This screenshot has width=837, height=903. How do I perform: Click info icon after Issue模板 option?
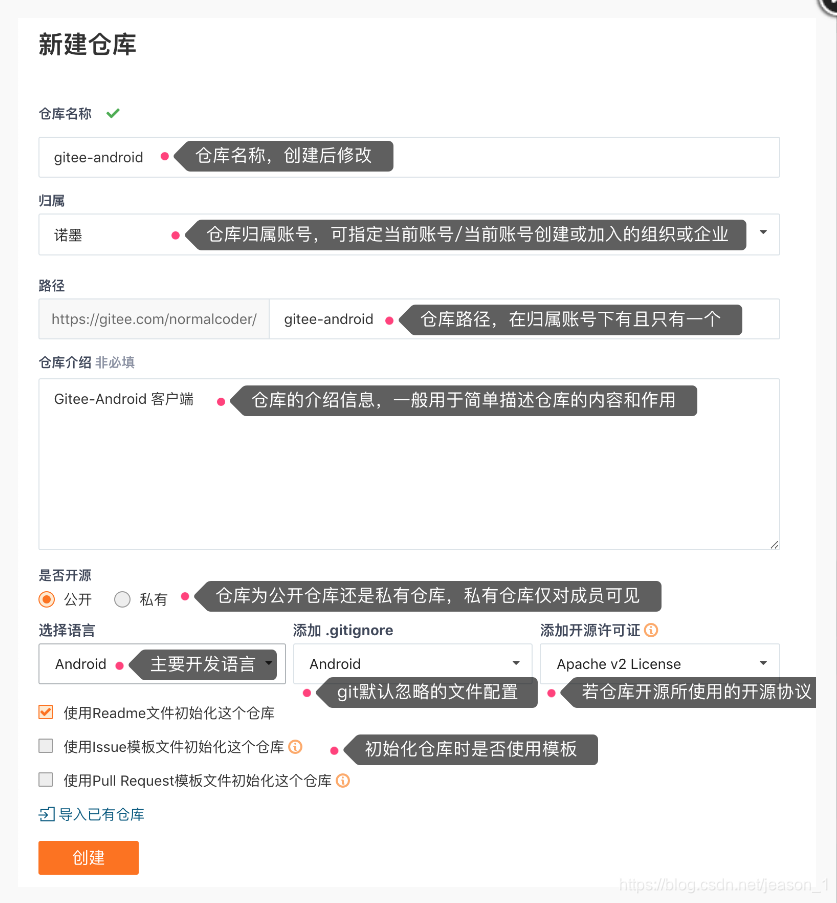coord(295,746)
